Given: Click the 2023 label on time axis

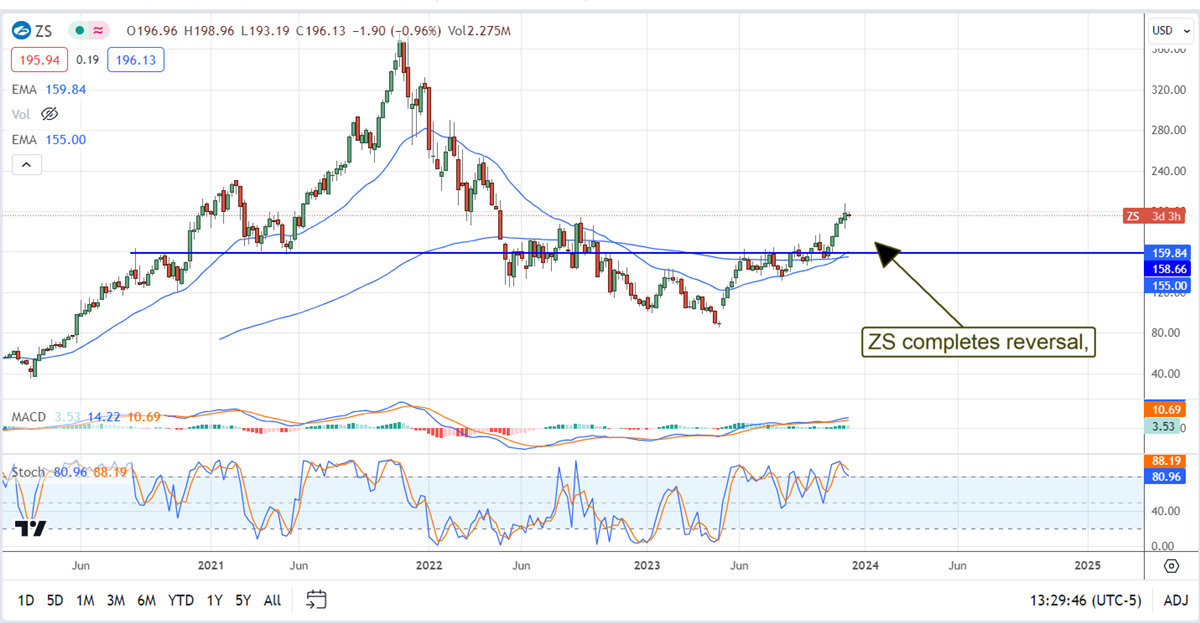Looking at the screenshot, I should (x=648, y=566).
